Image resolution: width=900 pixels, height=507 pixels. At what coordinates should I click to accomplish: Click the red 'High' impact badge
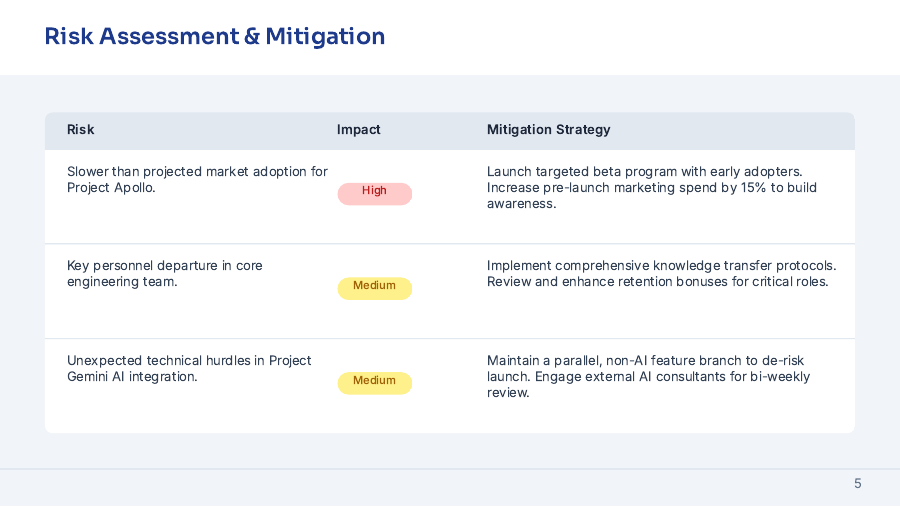[x=374, y=192]
